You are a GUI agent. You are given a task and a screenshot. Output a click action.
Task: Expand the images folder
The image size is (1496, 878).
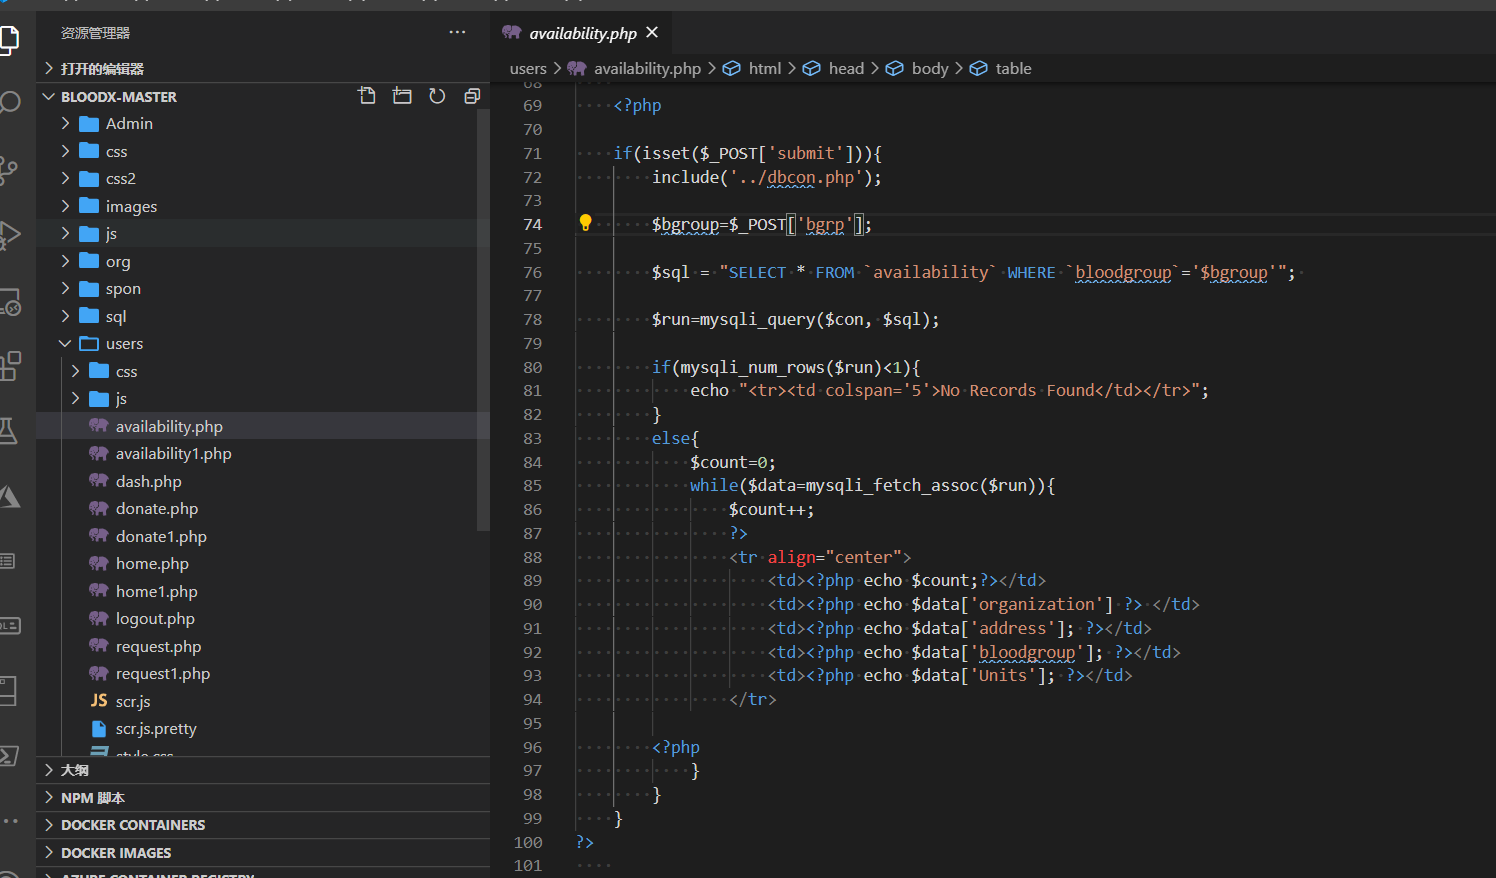(x=131, y=207)
